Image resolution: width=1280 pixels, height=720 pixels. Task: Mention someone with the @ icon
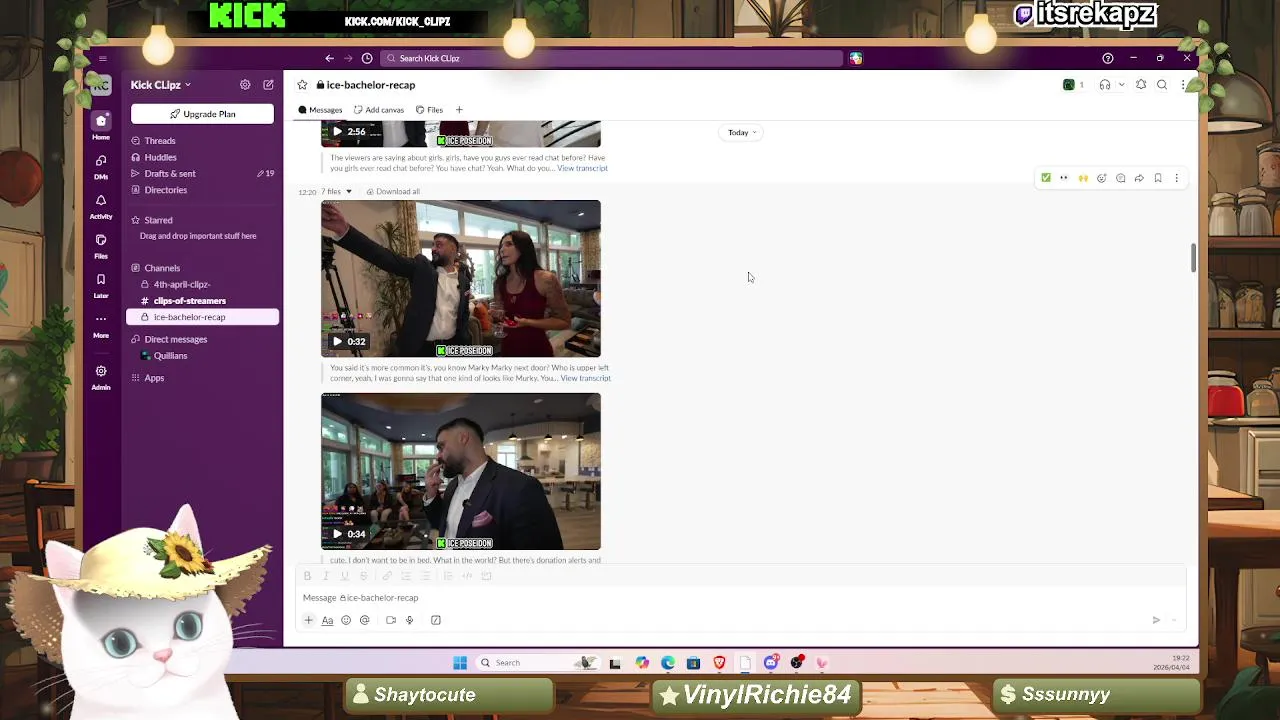click(x=365, y=620)
